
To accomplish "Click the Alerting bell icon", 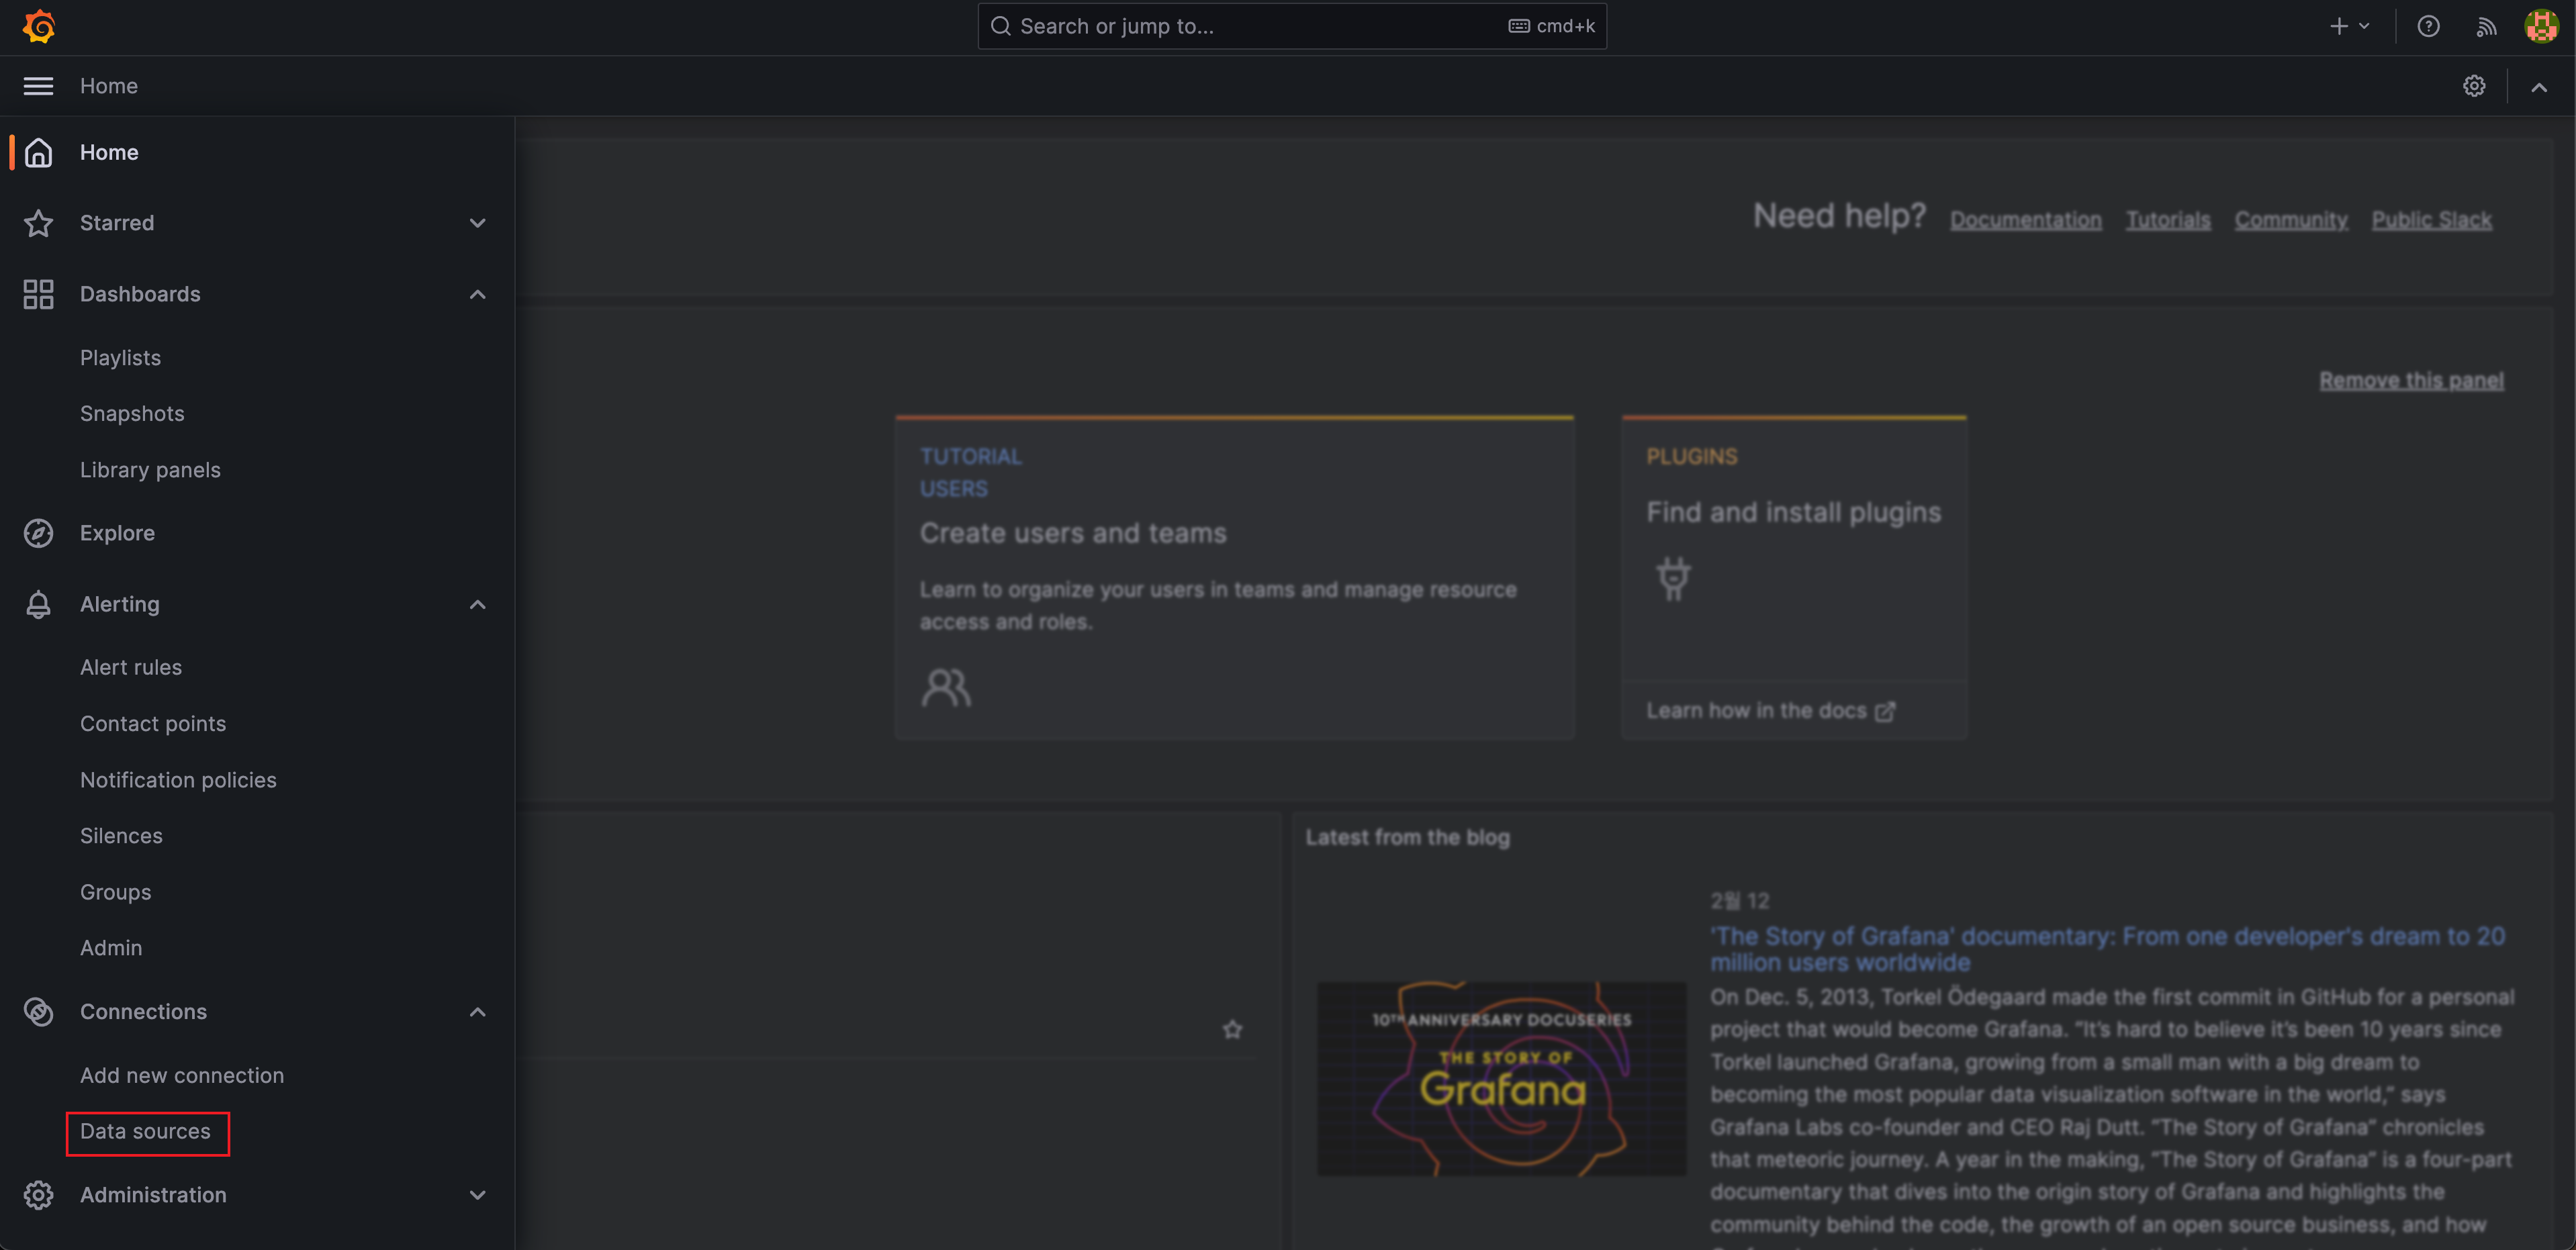I will point(38,604).
